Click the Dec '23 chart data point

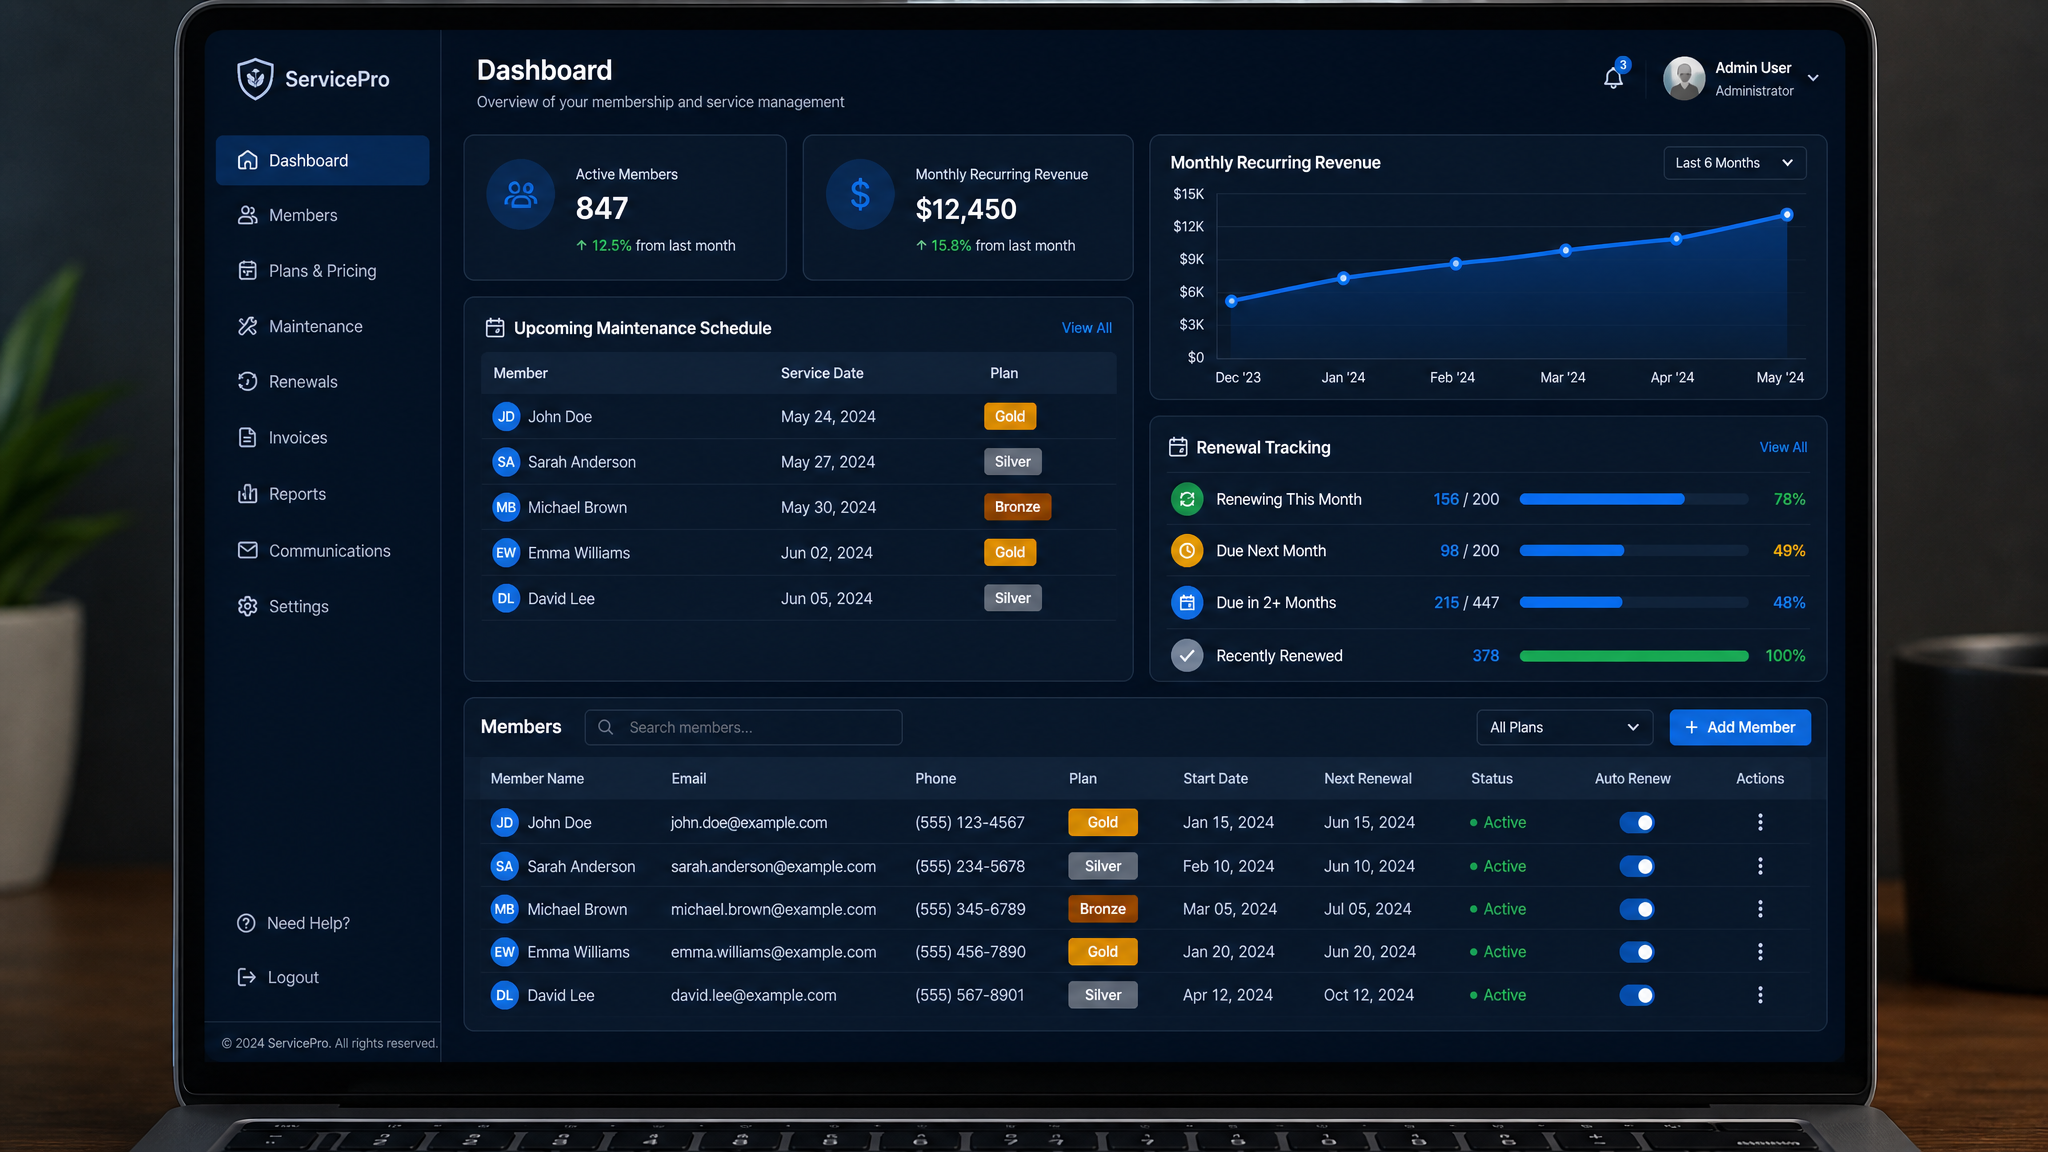point(1232,301)
